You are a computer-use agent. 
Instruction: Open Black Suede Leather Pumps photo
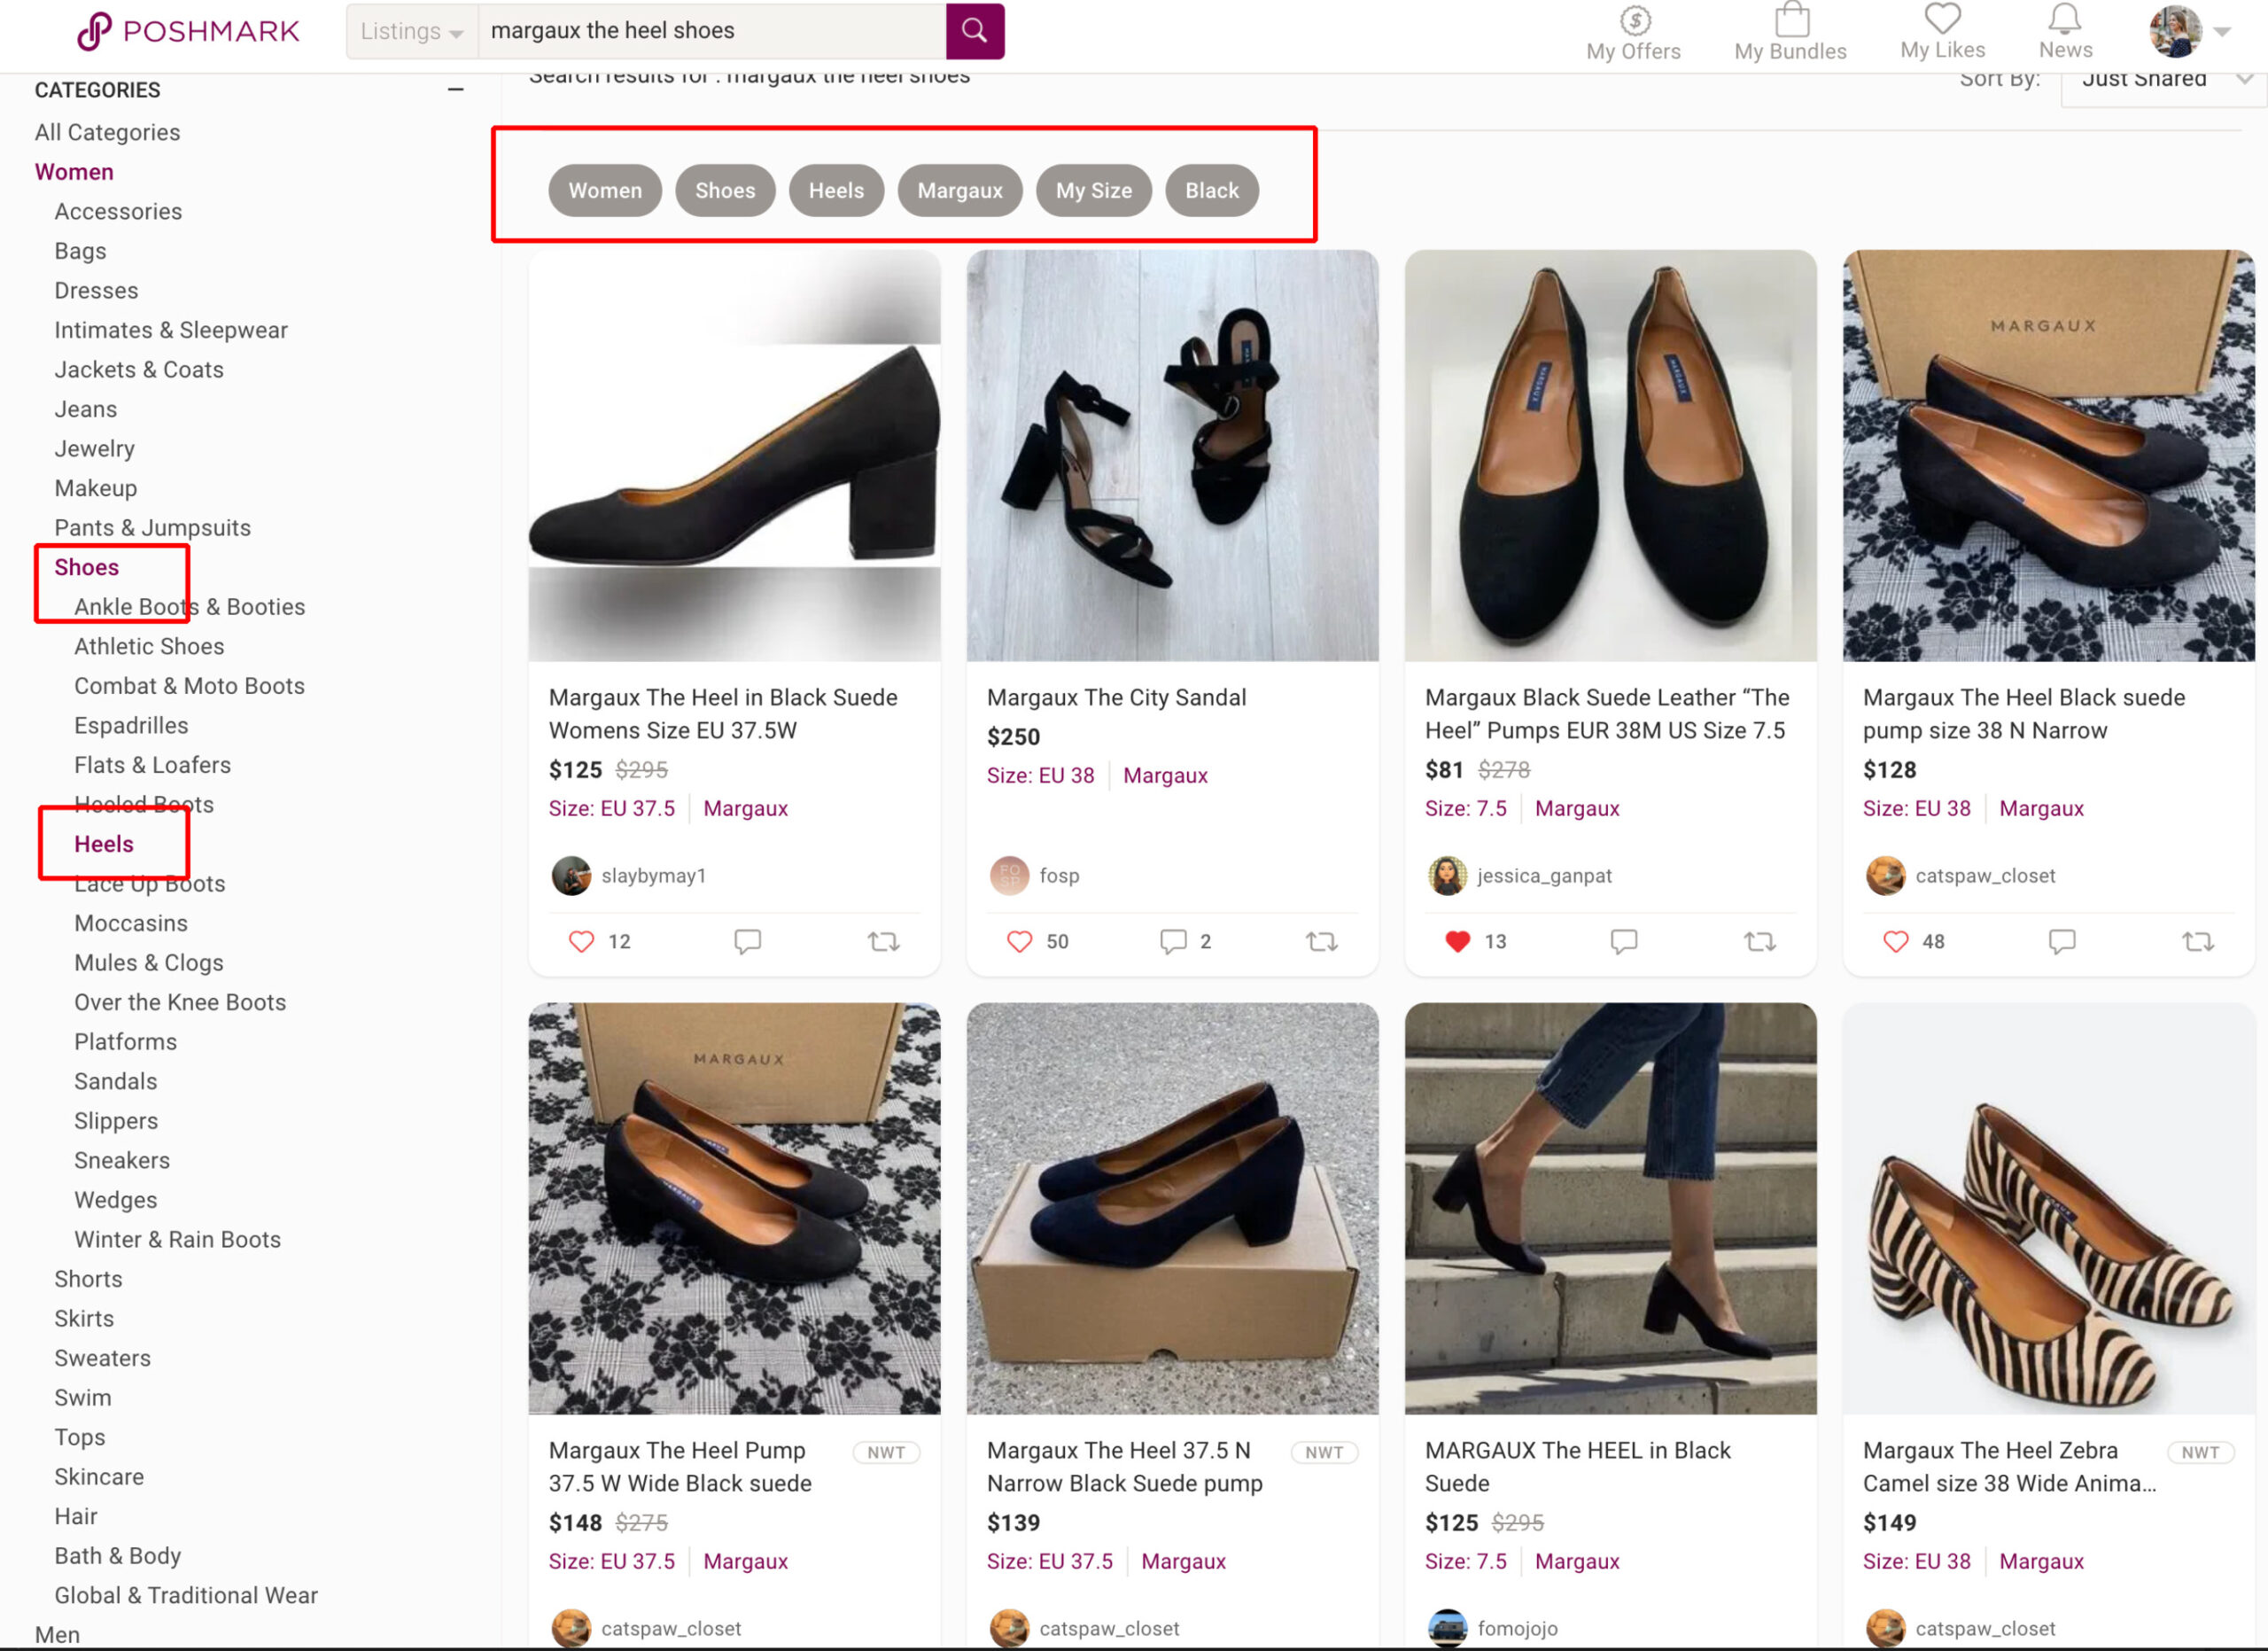(1610, 455)
